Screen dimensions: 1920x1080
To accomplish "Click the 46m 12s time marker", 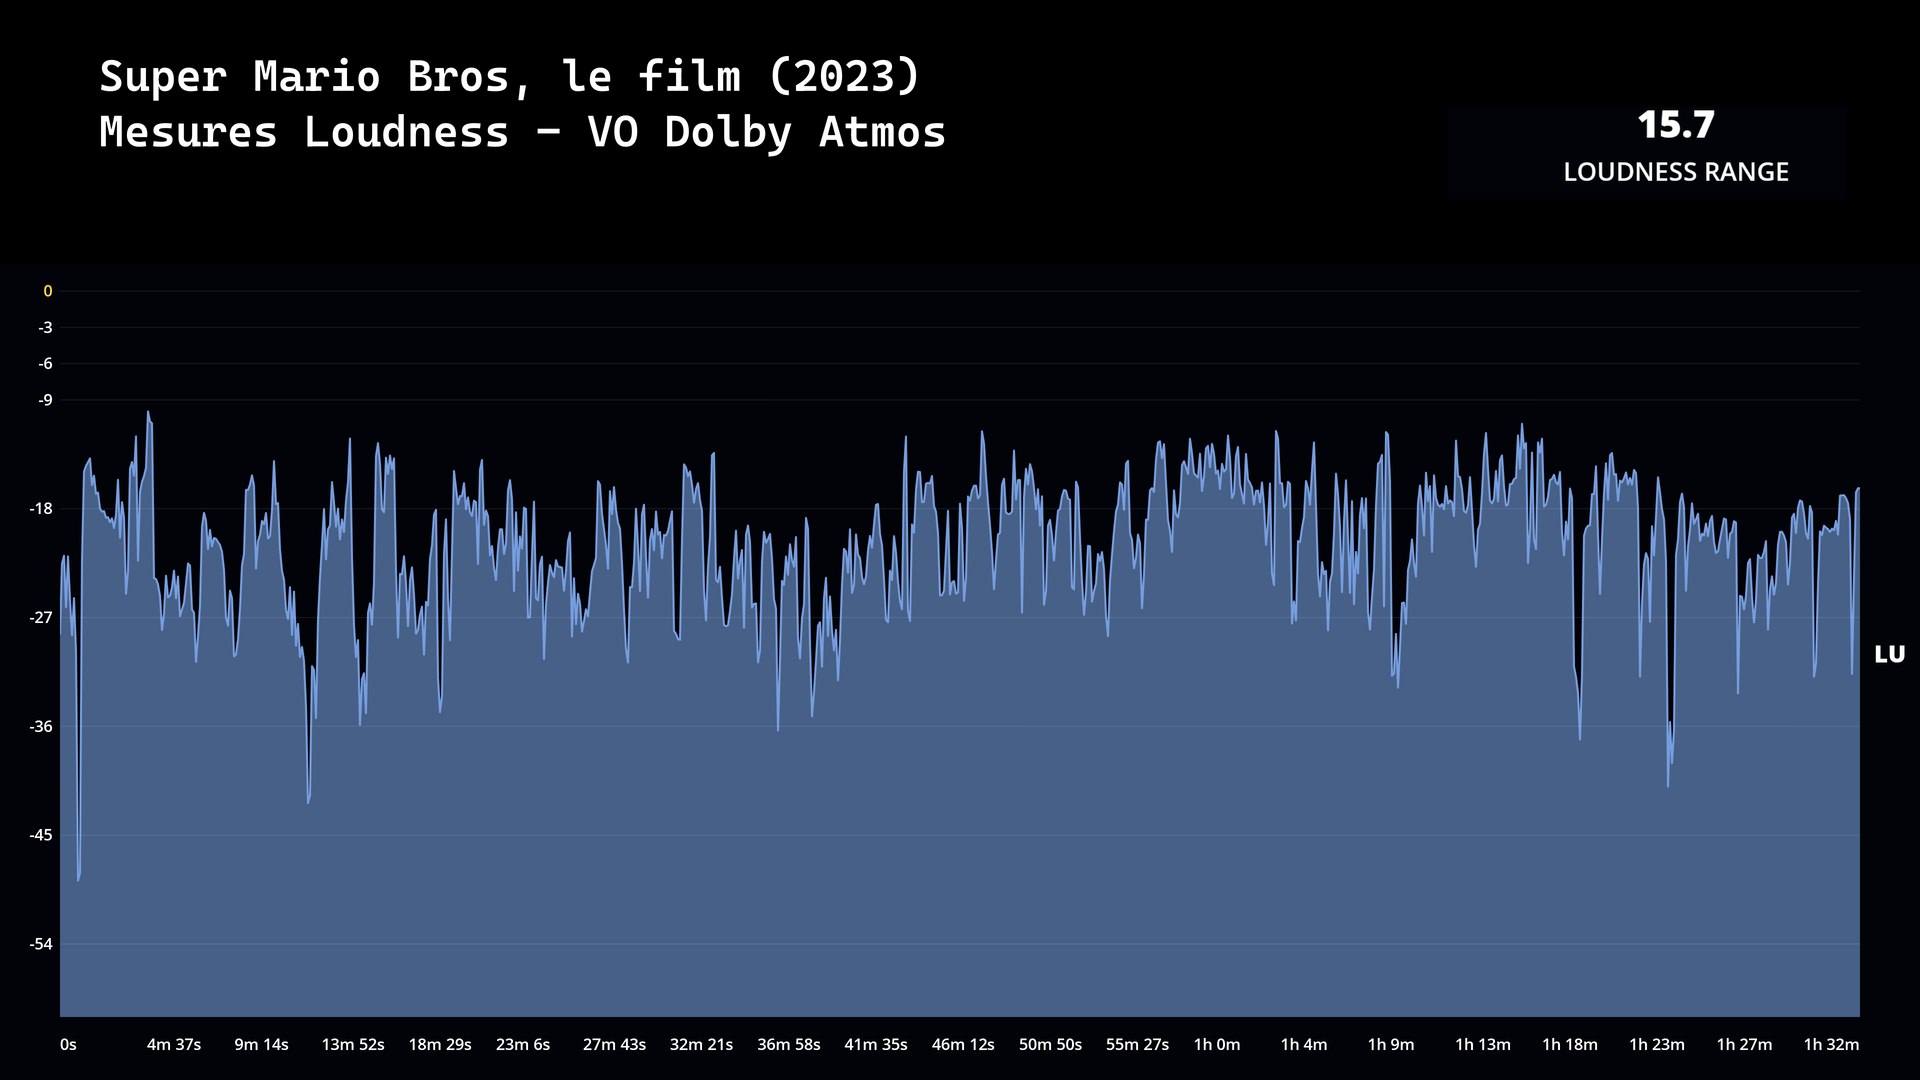I will pyautogui.click(x=963, y=1044).
